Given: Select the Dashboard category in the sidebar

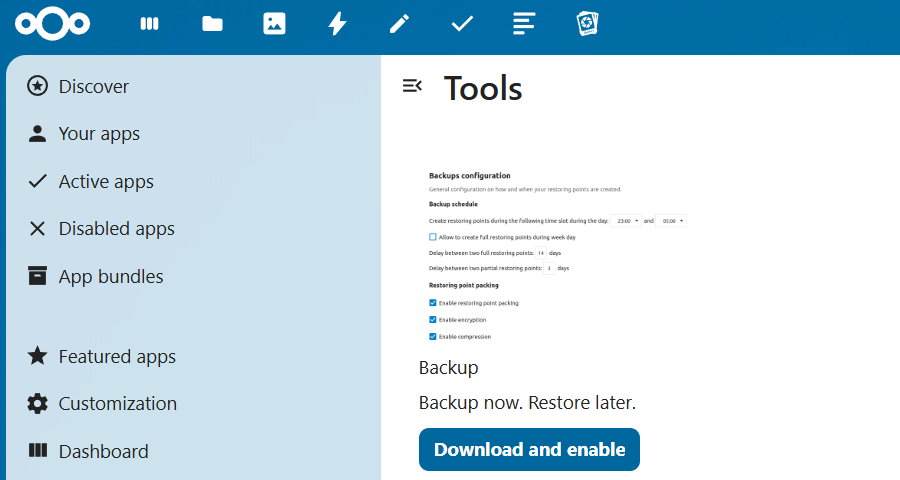Looking at the screenshot, I should point(103,452).
